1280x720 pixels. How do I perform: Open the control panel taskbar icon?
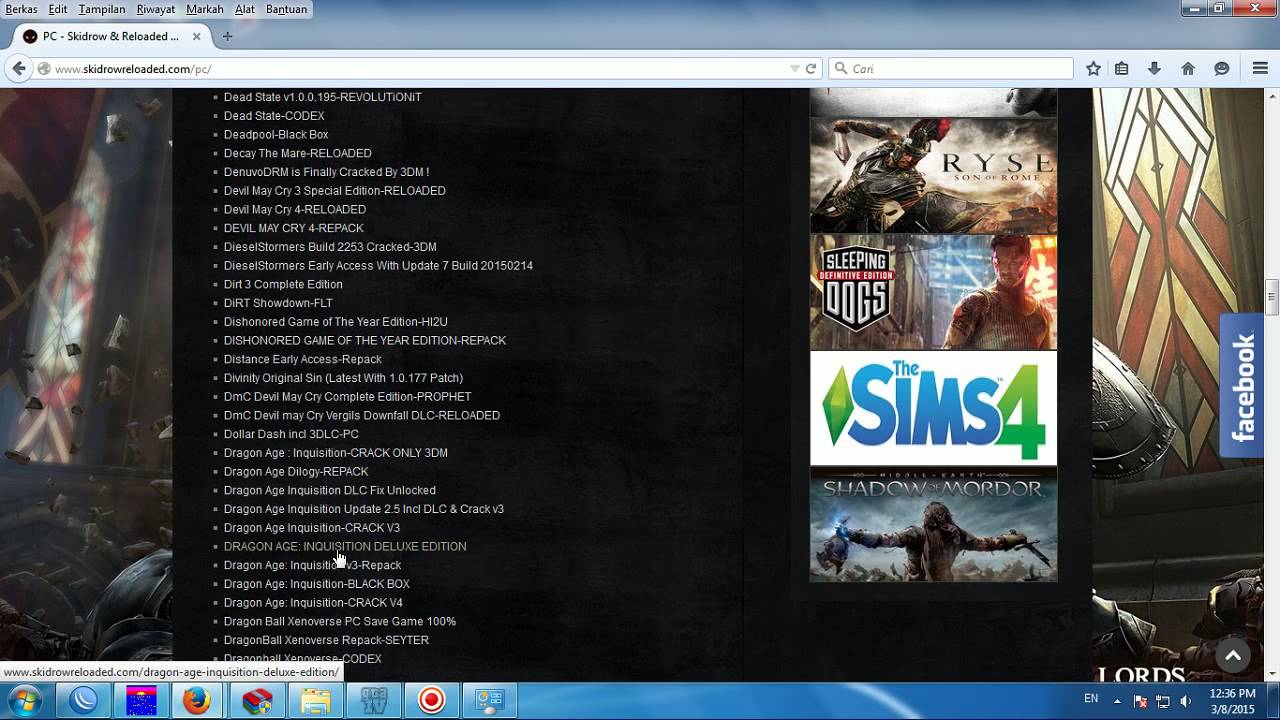pos(489,701)
